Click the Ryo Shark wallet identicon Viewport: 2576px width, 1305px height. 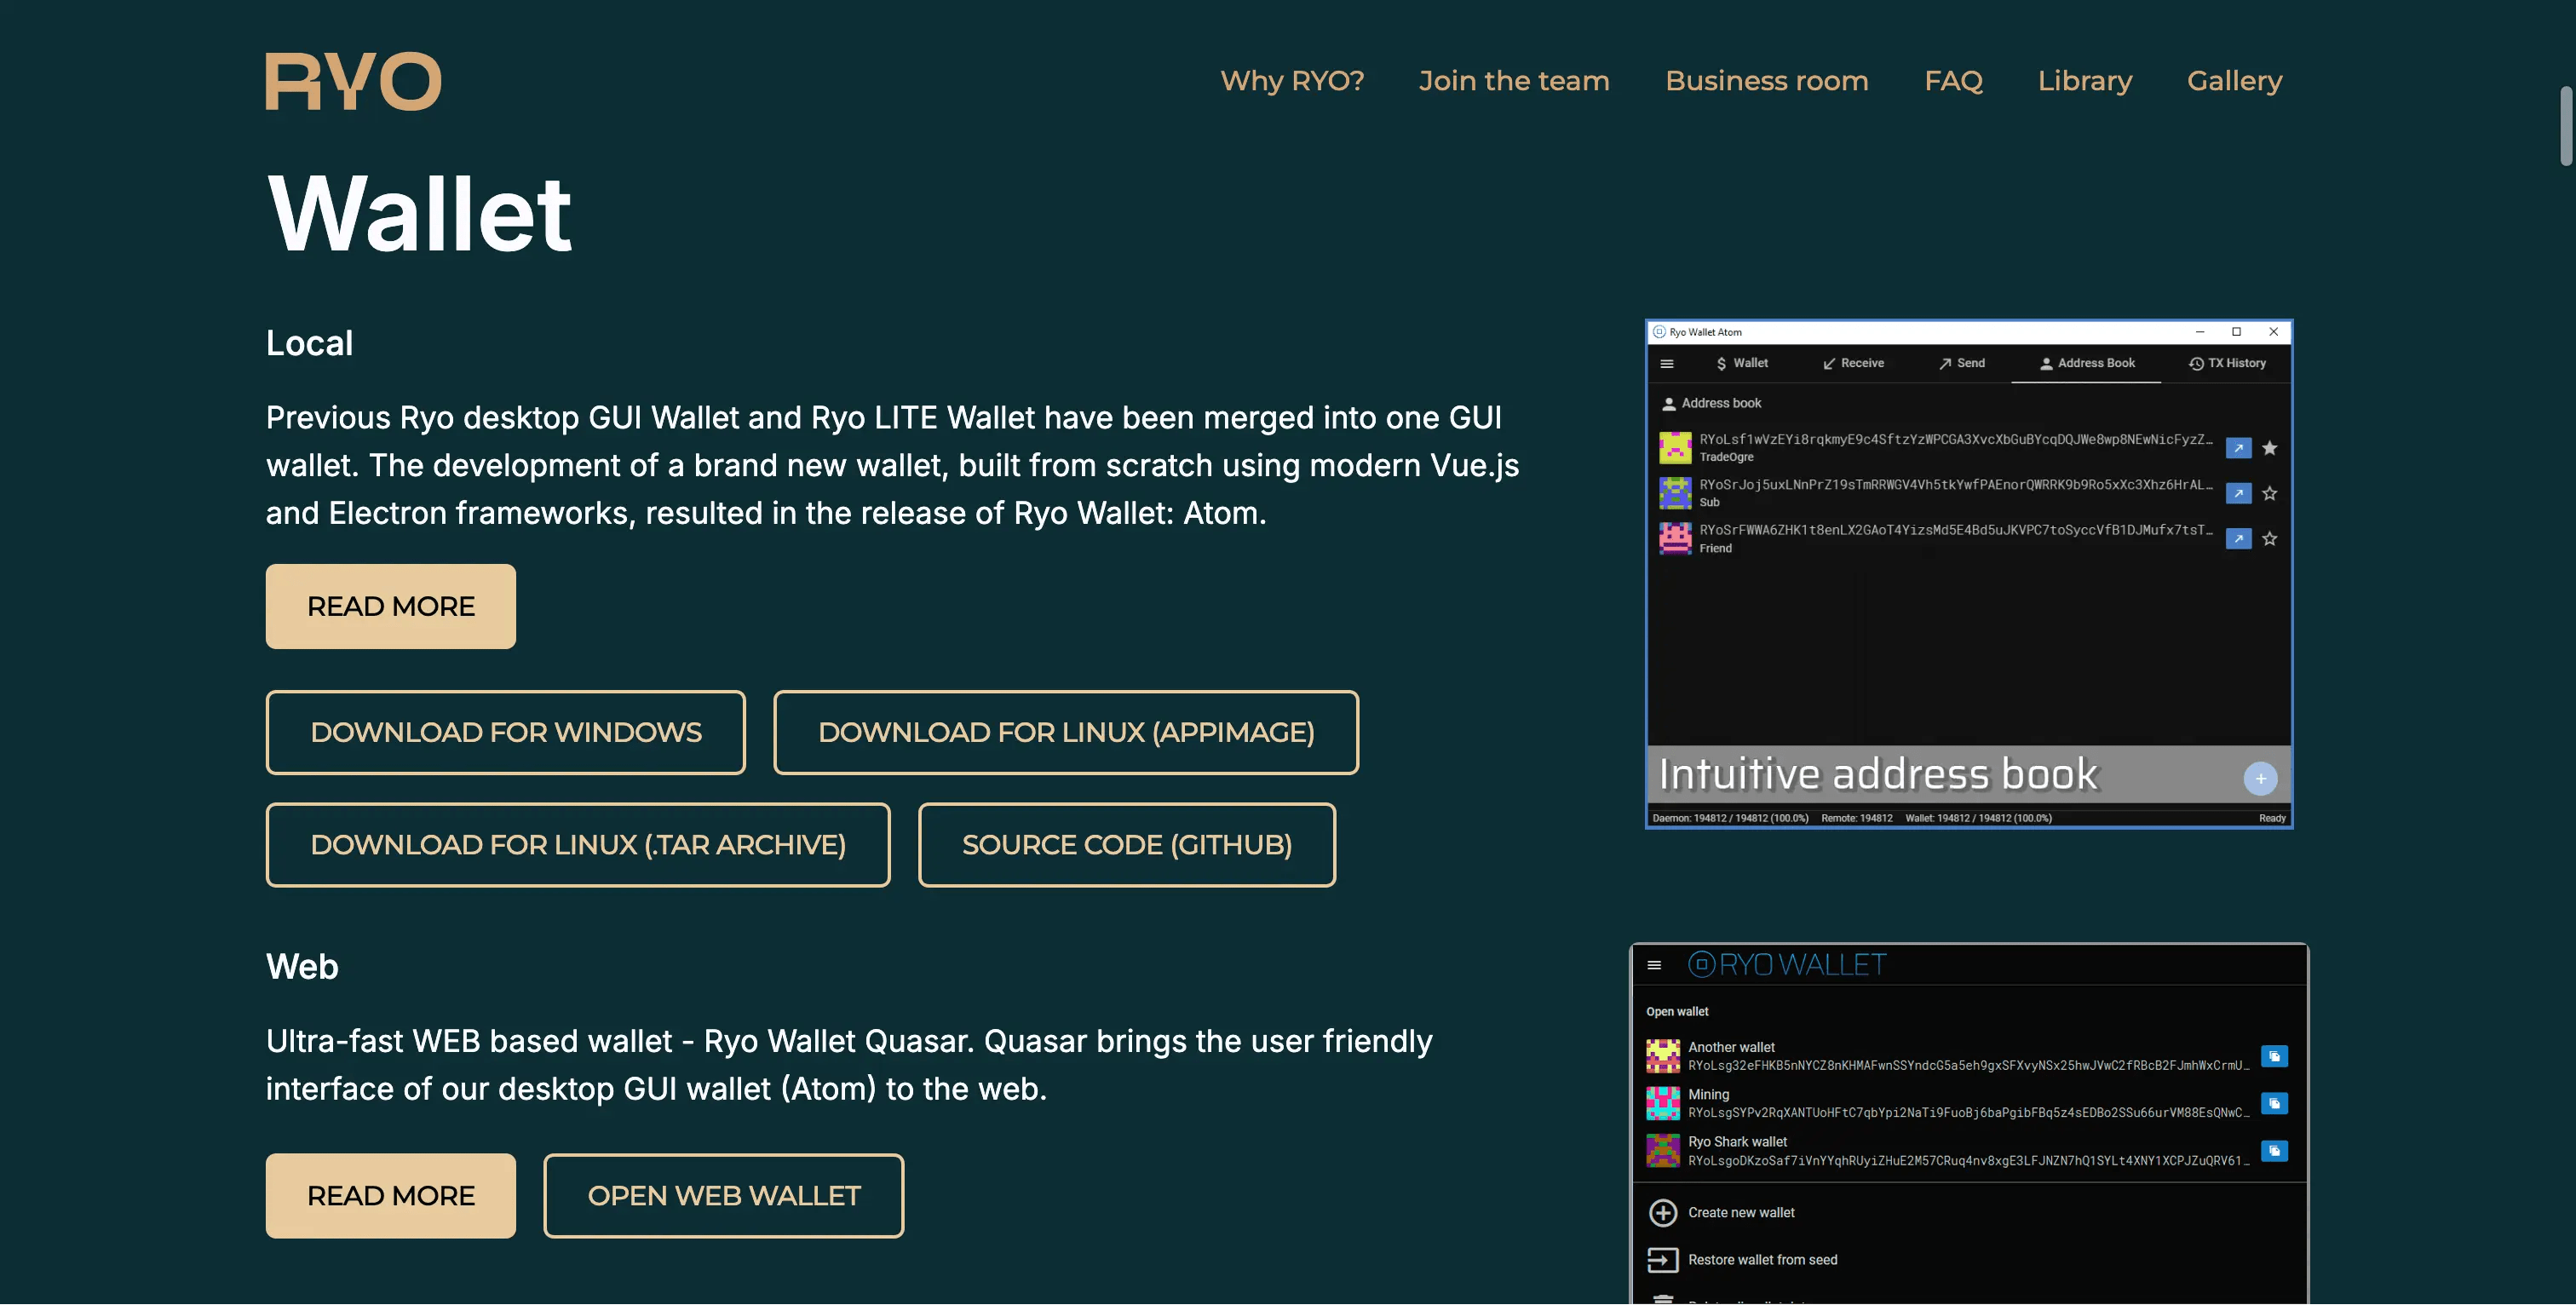[x=1663, y=1151]
